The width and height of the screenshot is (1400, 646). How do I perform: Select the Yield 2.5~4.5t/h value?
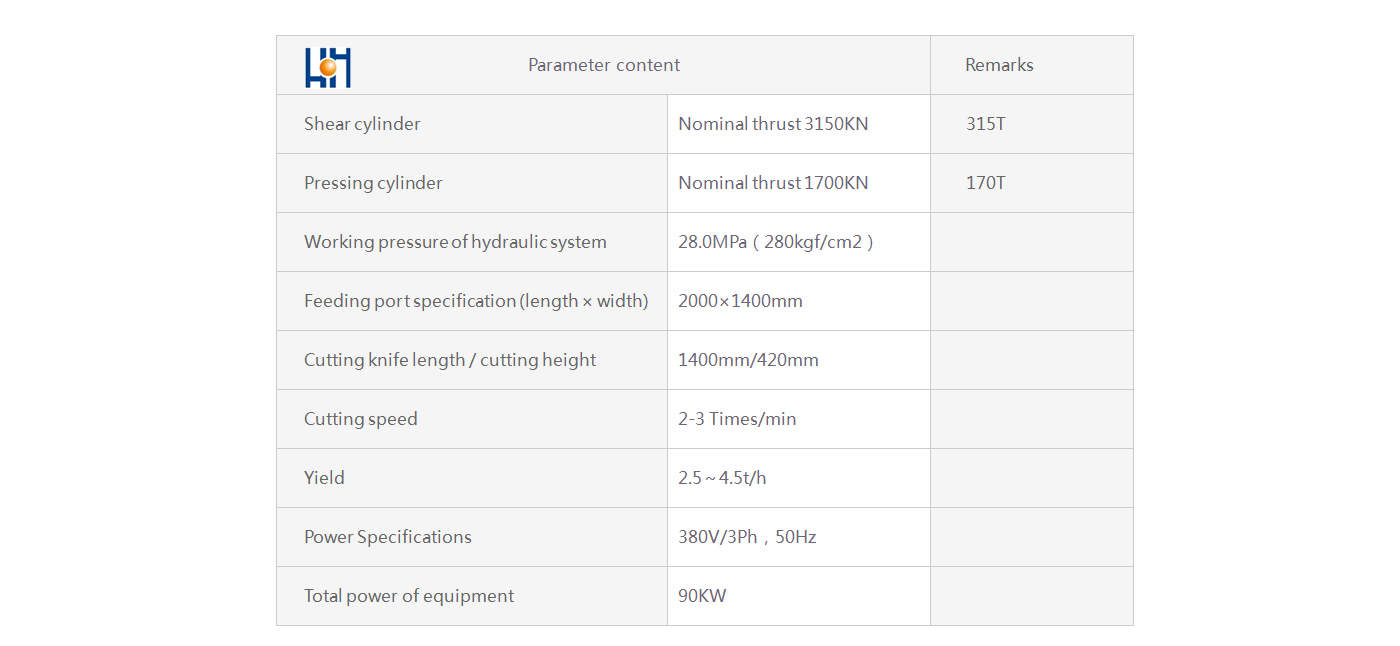722,478
